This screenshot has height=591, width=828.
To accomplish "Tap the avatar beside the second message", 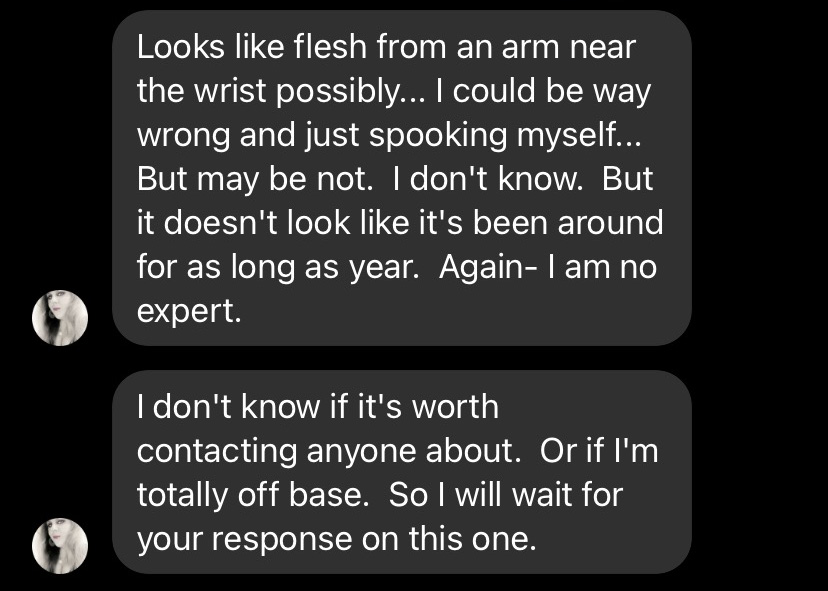I will (x=61, y=545).
